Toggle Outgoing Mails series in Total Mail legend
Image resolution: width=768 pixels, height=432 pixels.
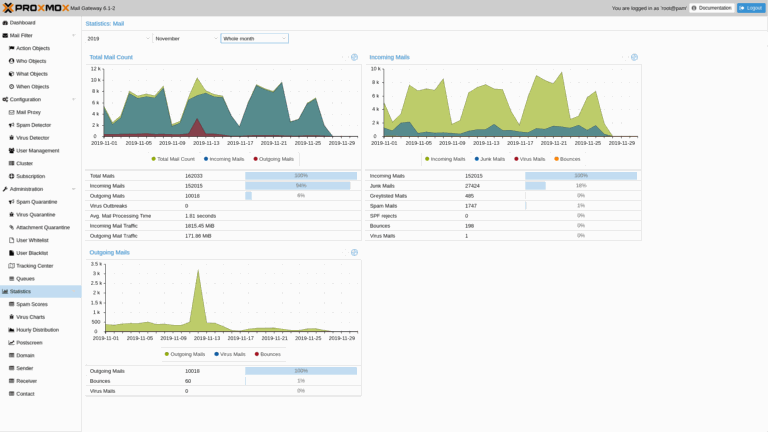pos(273,159)
